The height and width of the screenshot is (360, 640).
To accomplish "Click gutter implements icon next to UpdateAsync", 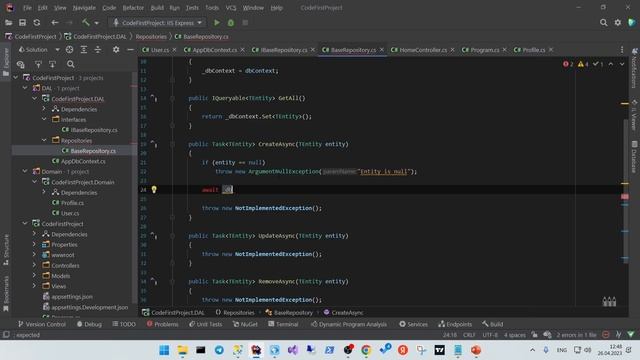I will coord(153,236).
